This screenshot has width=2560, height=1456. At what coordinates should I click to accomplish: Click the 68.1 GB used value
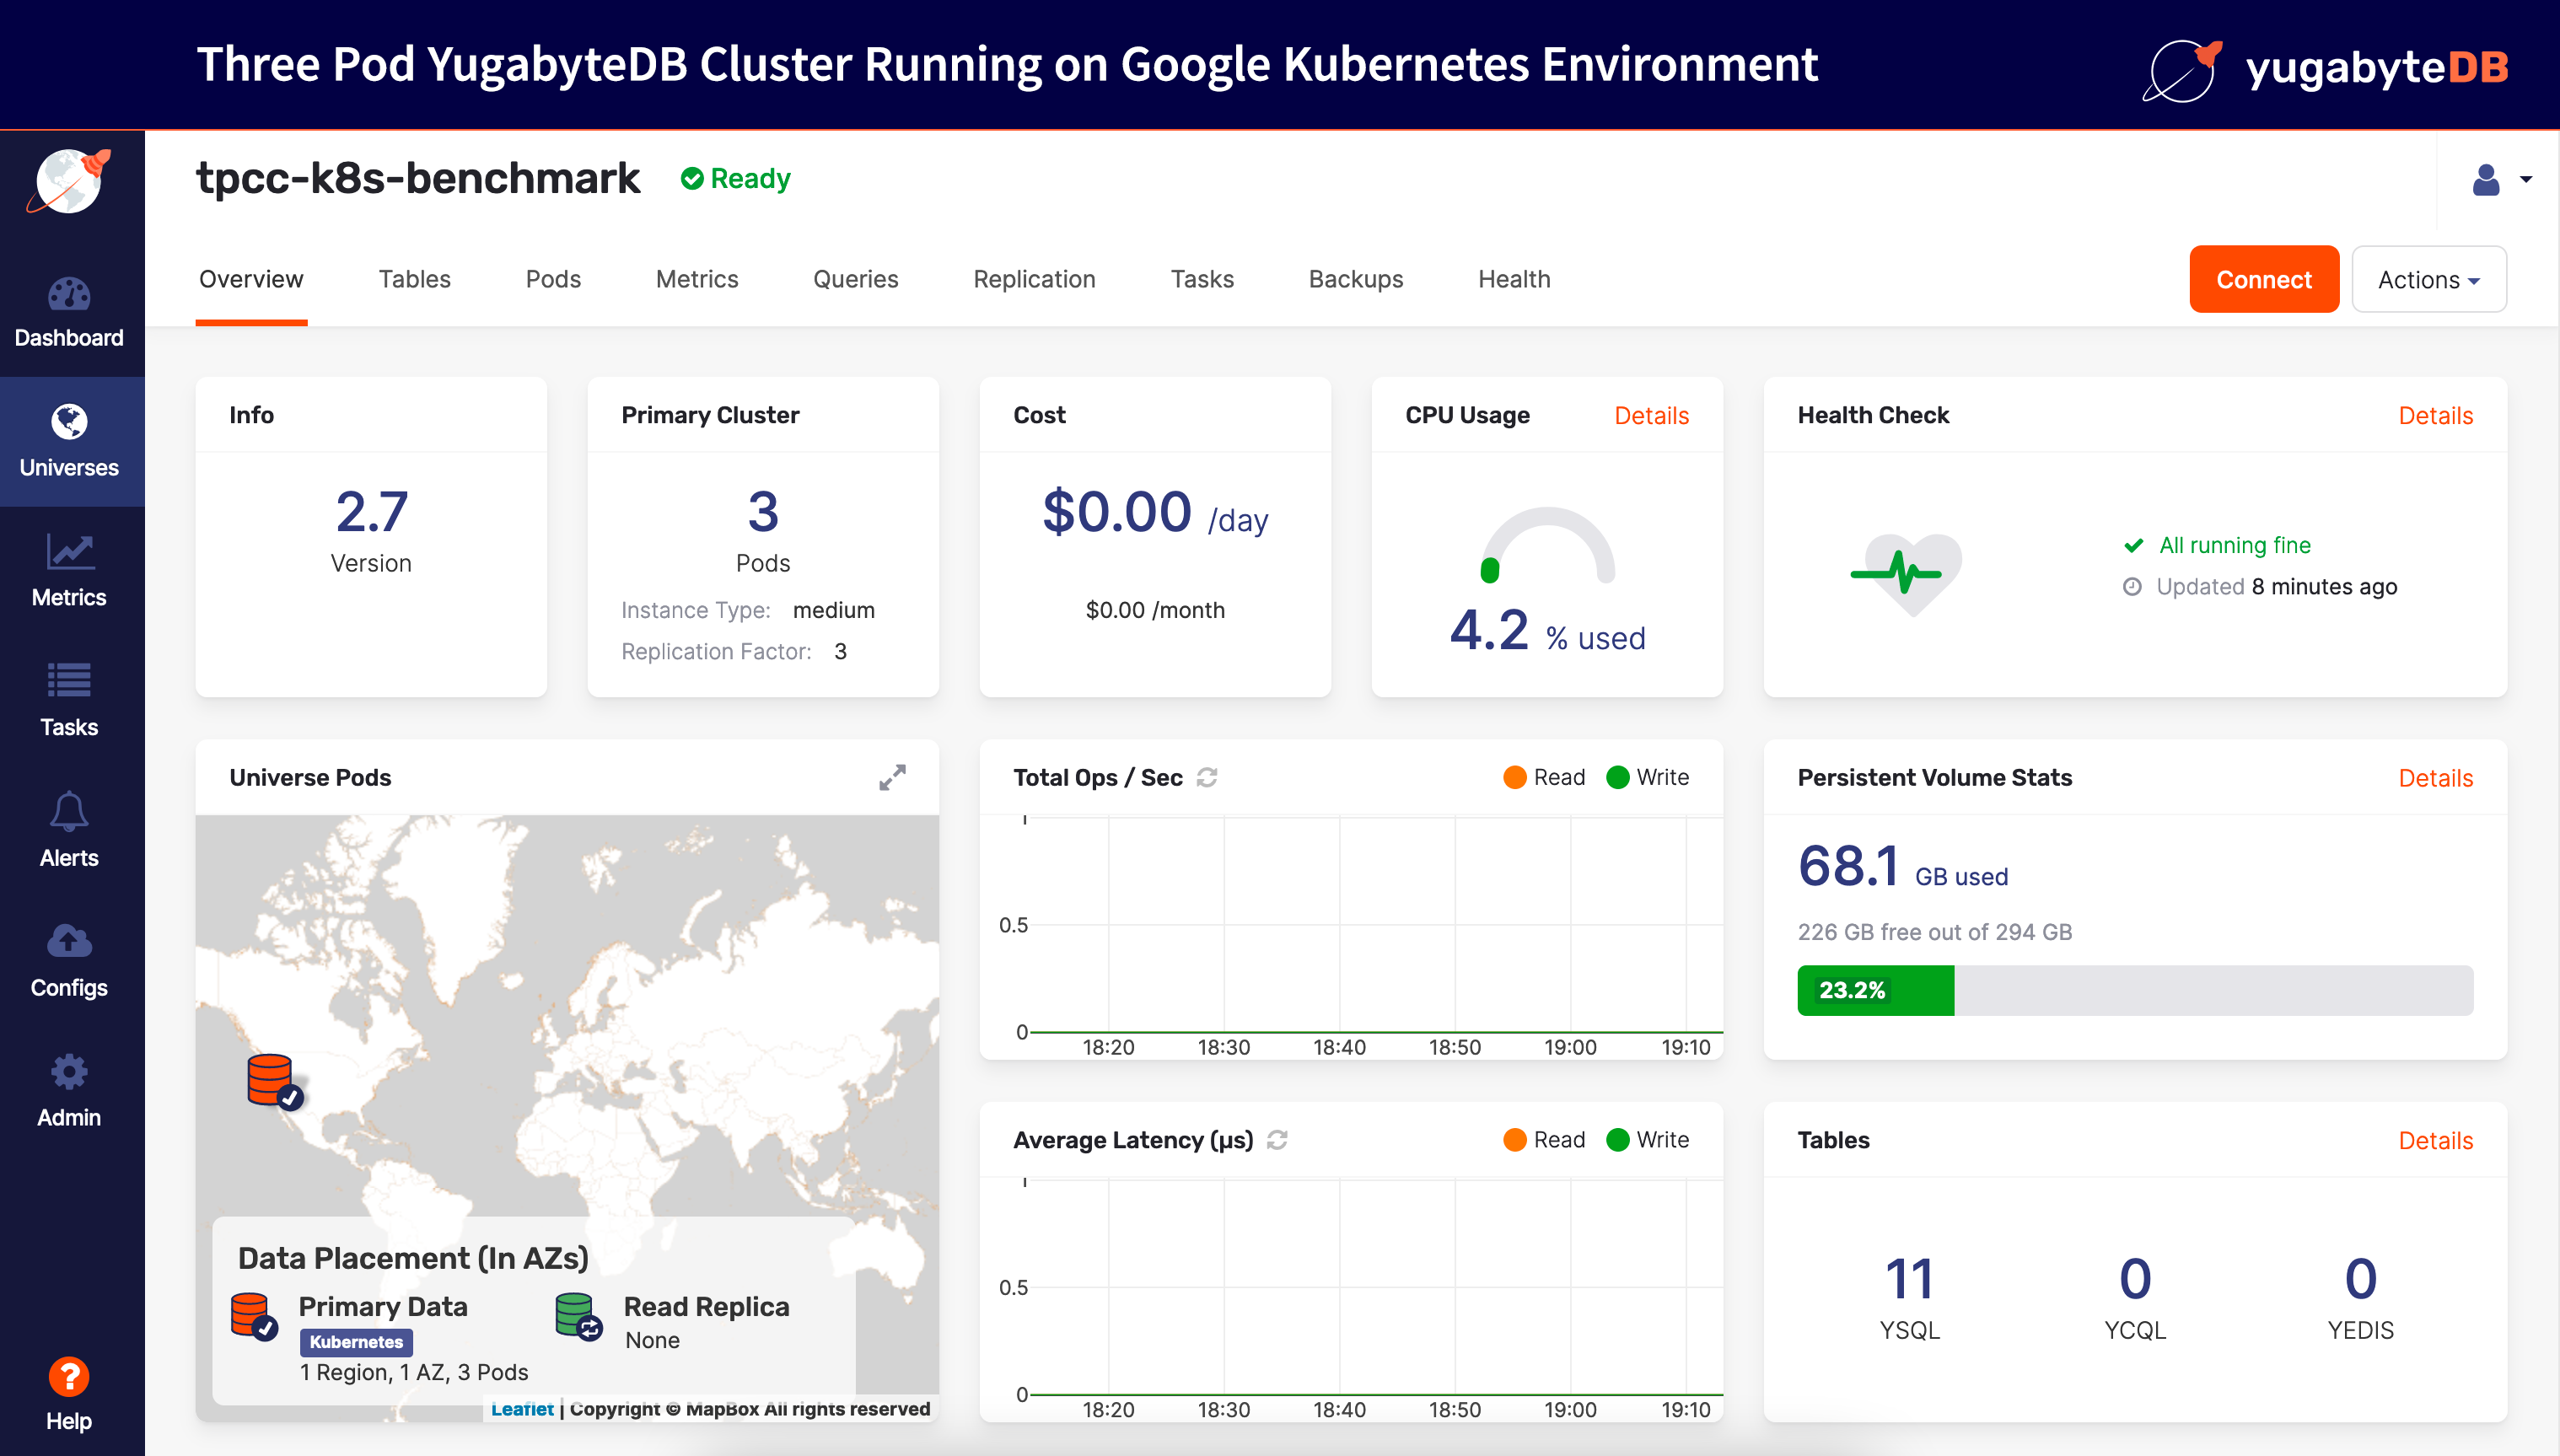click(1902, 866)
